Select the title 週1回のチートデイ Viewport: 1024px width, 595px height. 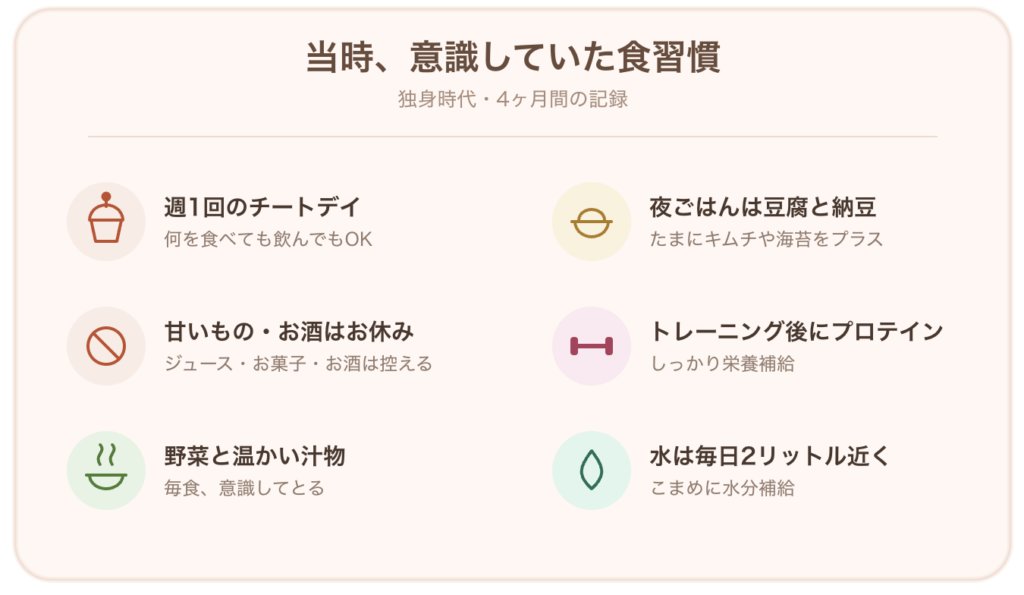(x=262, y=207)
